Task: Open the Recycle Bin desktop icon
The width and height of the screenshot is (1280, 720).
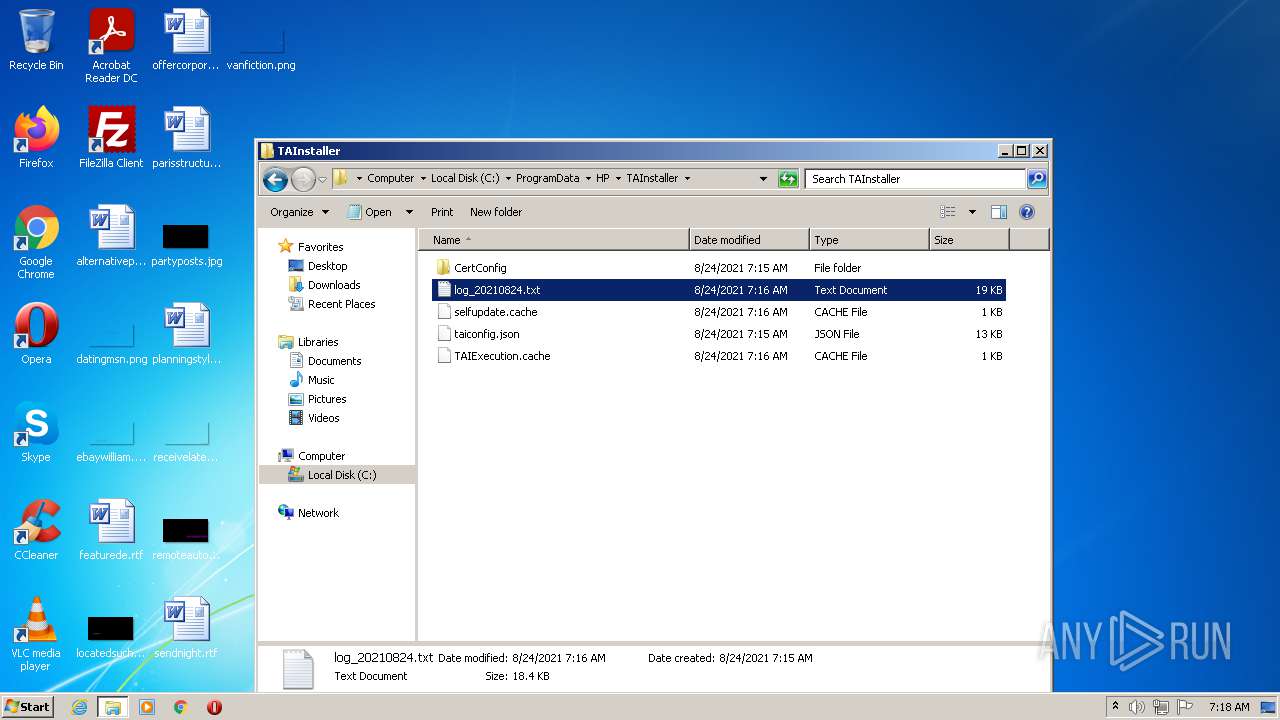Action: pos(36,40)
